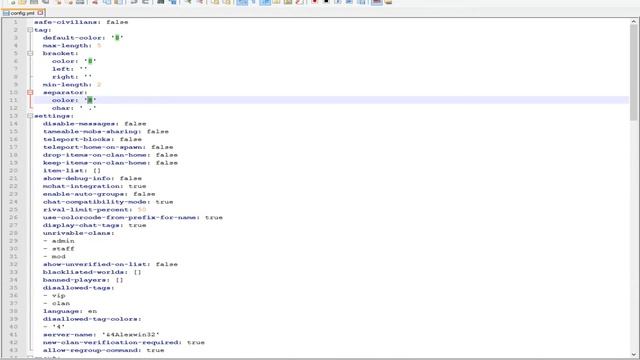Select line 20 via its line number
The width and height of the screenshot is (640, 360).
coord(13,171)
